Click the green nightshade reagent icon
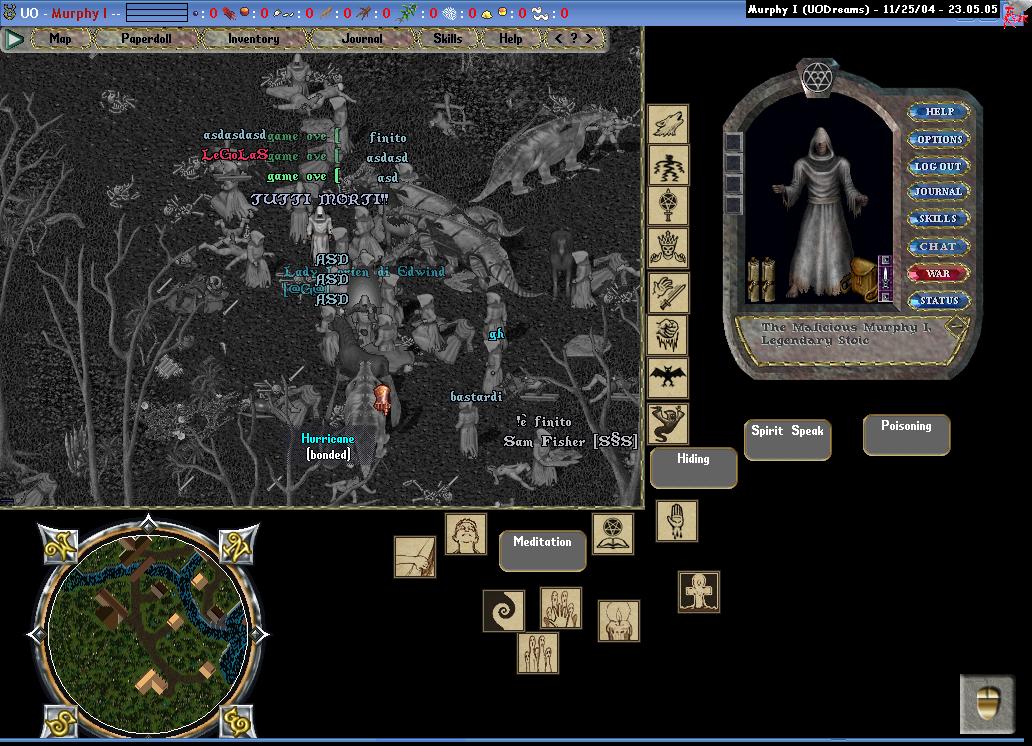This screenshot has width=1032, height=746. point(408,13)
